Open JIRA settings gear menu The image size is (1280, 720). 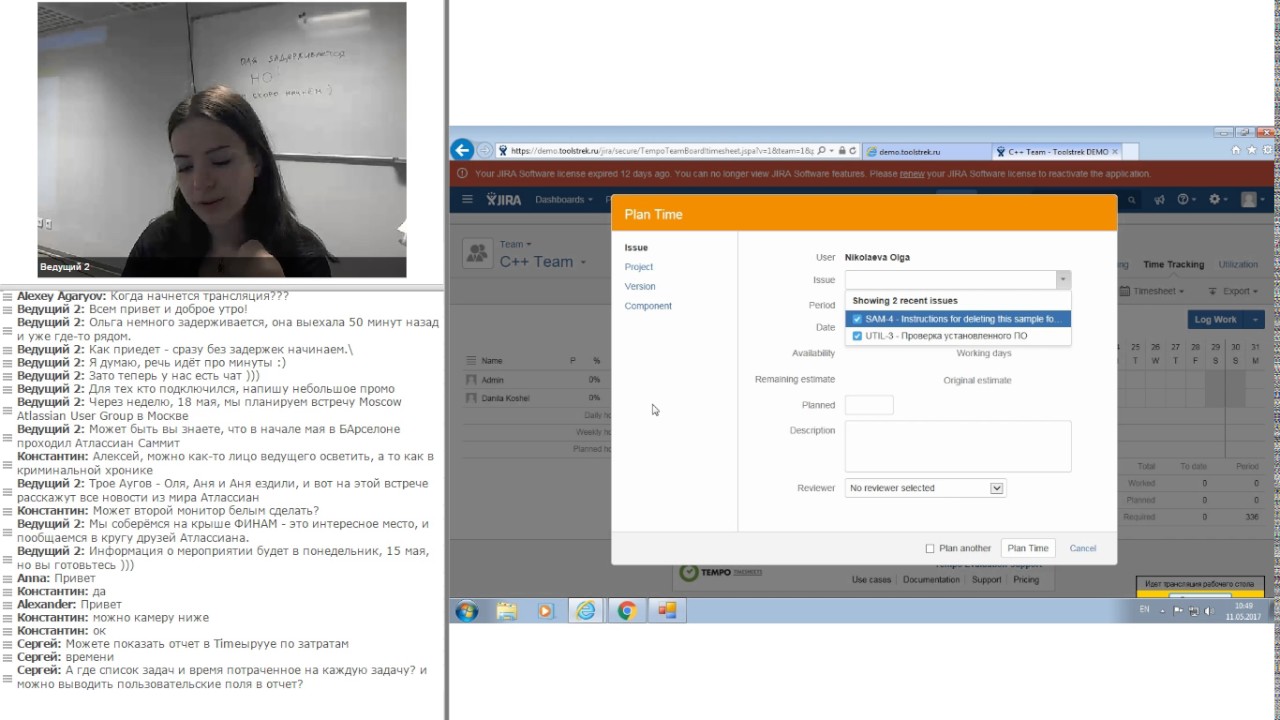1218,200
